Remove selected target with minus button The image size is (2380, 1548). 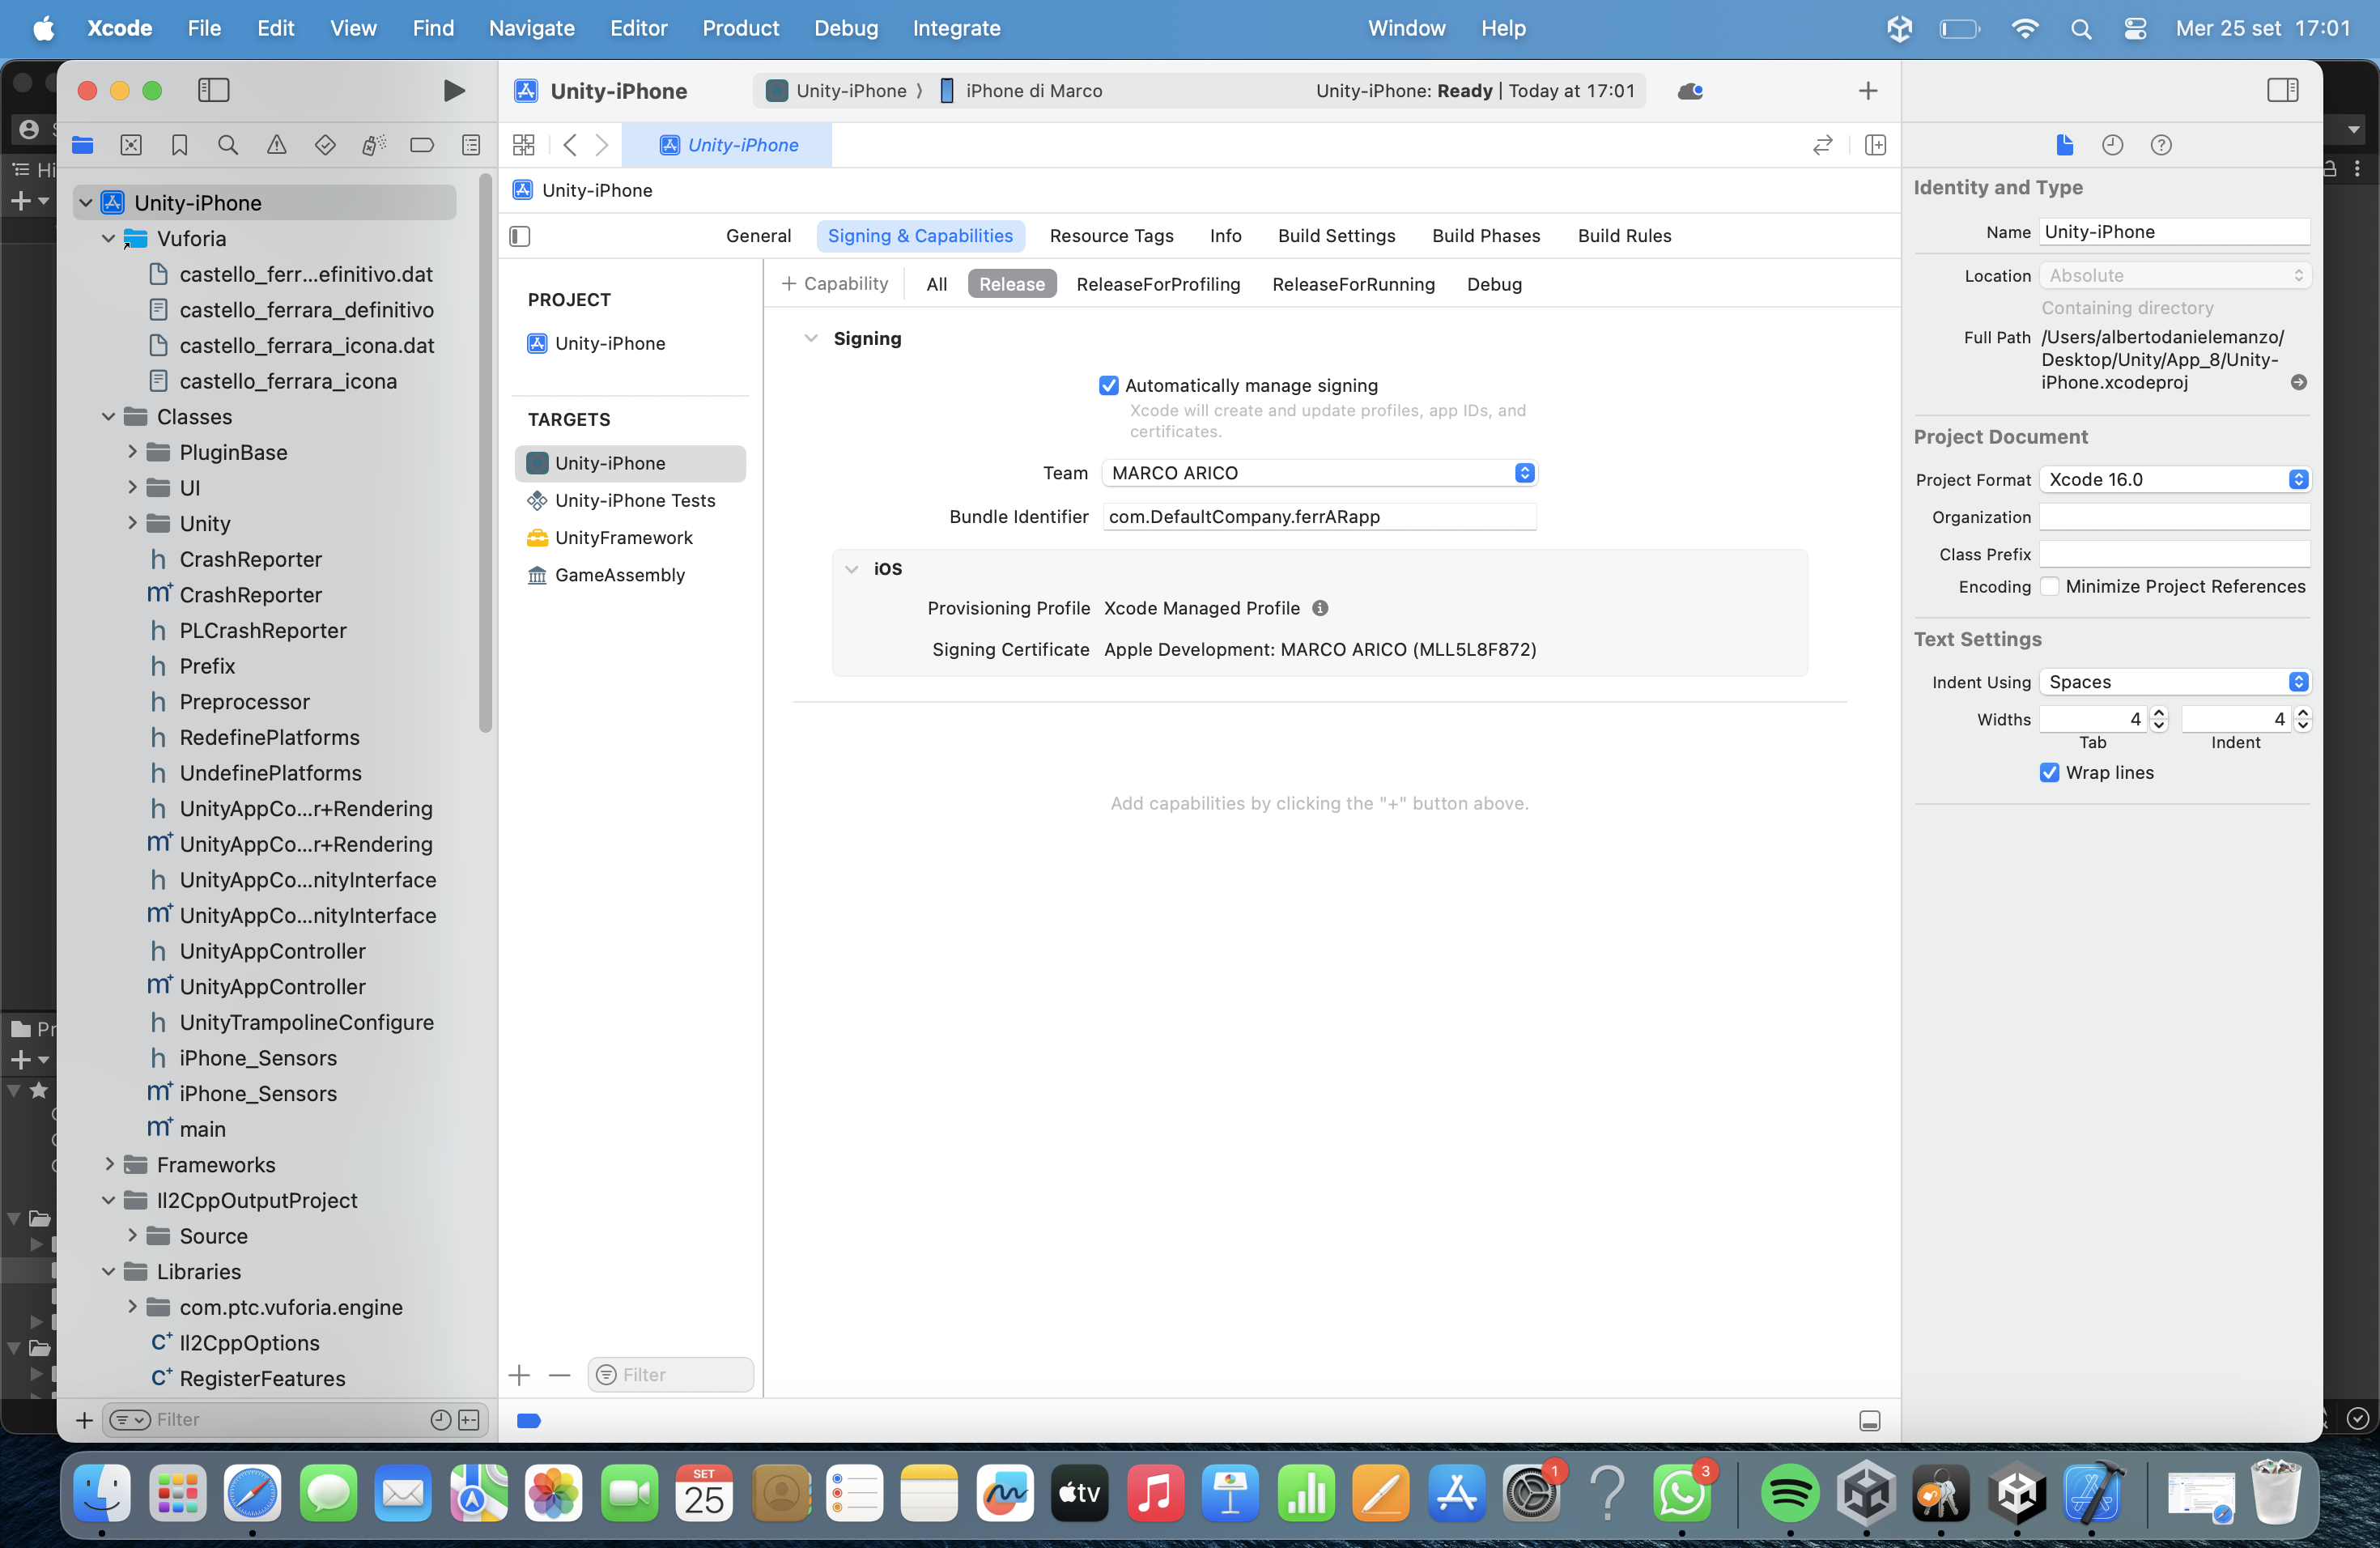[560, 1375]
